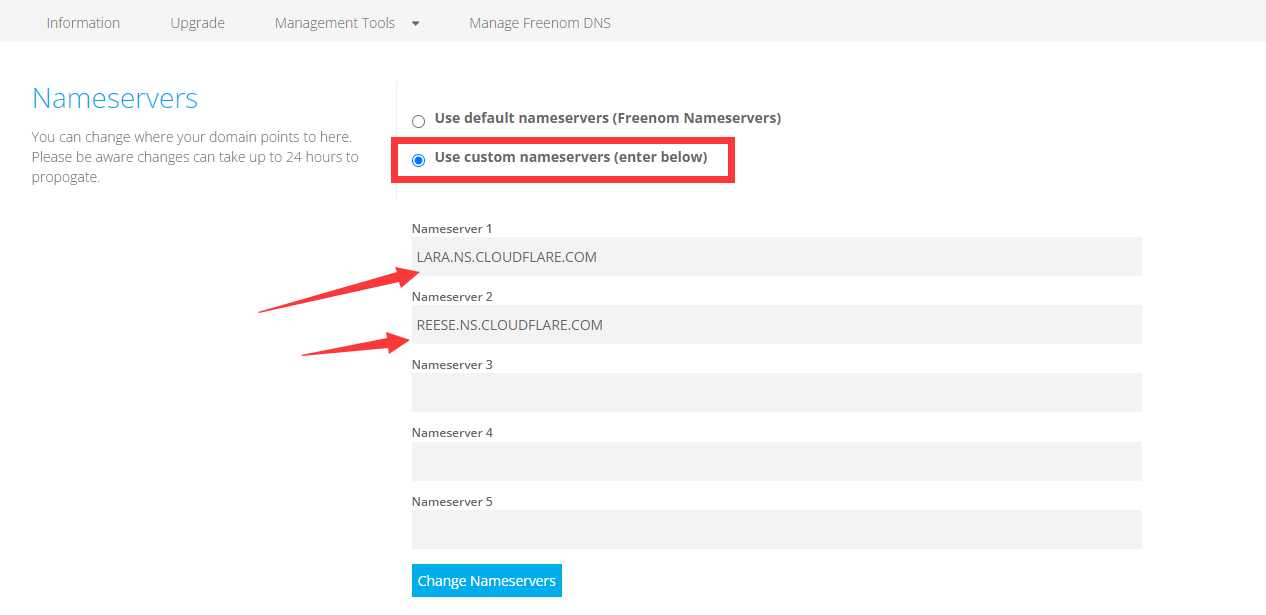The image size is (1266, 615).
Task: Select the default Freenom nameservers radio button
Action: click(419, 121)
